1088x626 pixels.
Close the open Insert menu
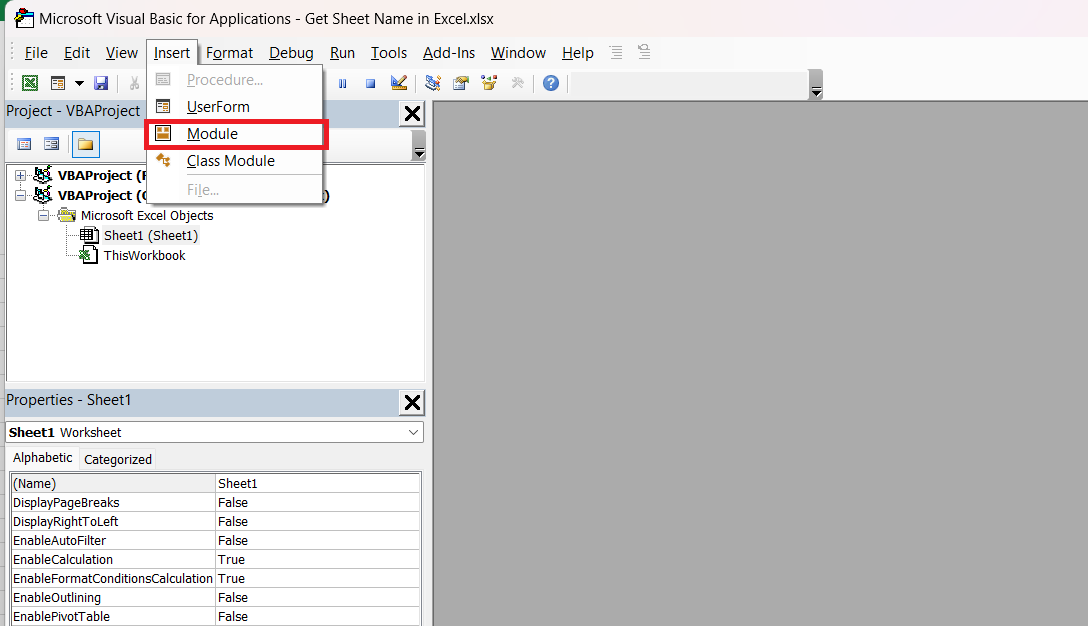click(171, 53)
